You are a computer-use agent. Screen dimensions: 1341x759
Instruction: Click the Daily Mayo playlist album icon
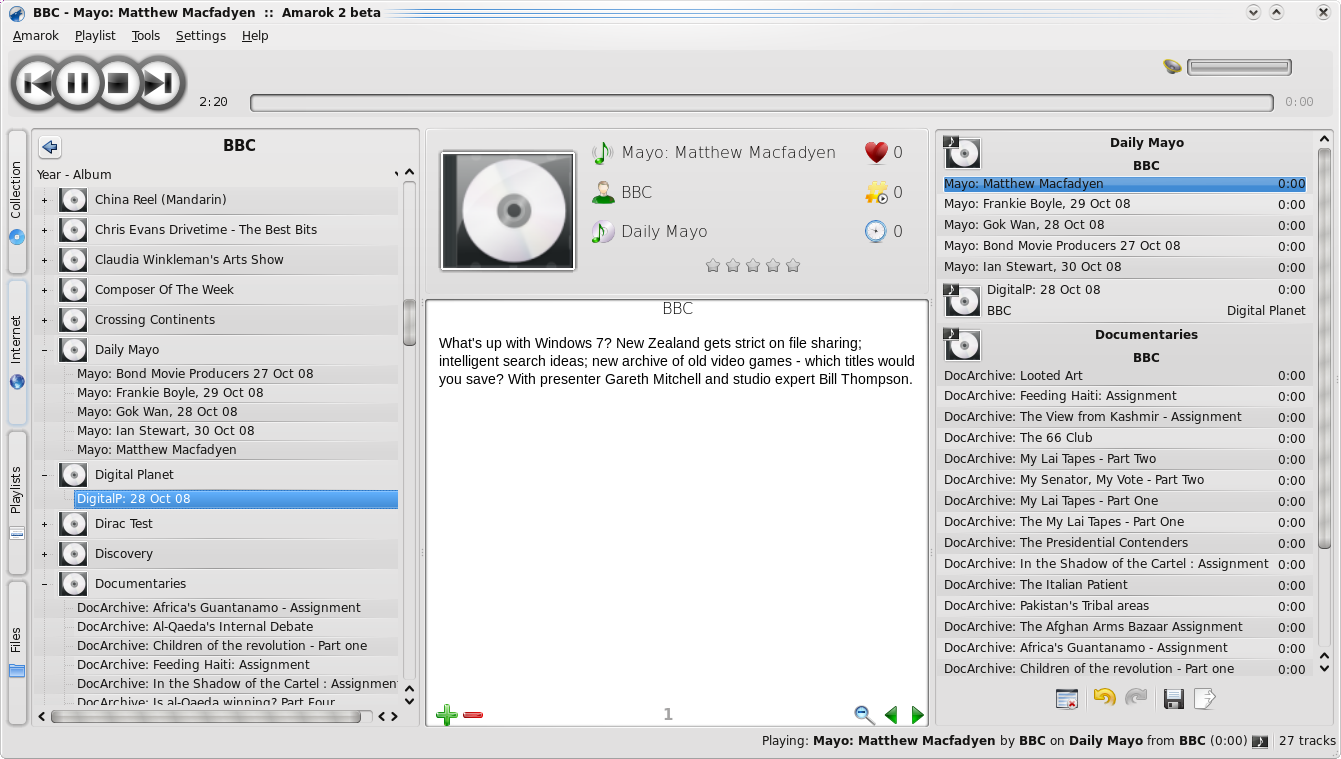pyautogui.click(x=962, y=153)
